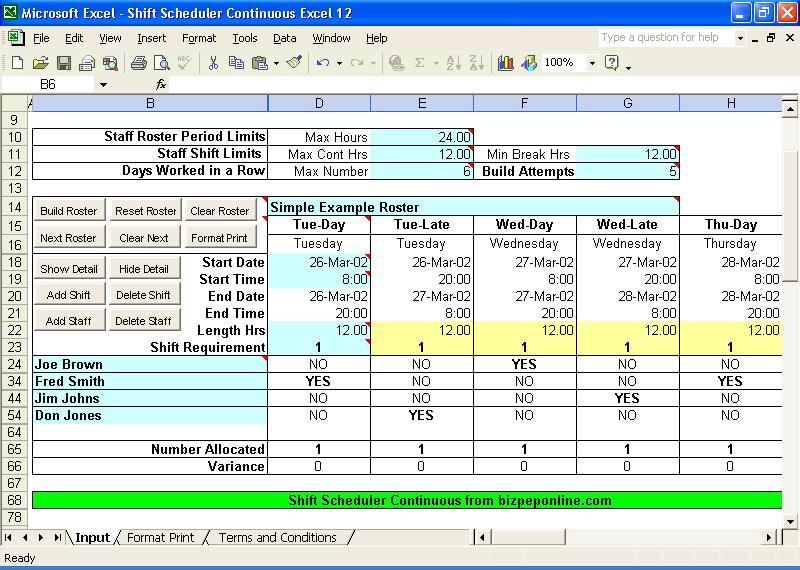Open the Chart Wizard icon
This screenshot has height=570, width=800.
tap(505, 63)
